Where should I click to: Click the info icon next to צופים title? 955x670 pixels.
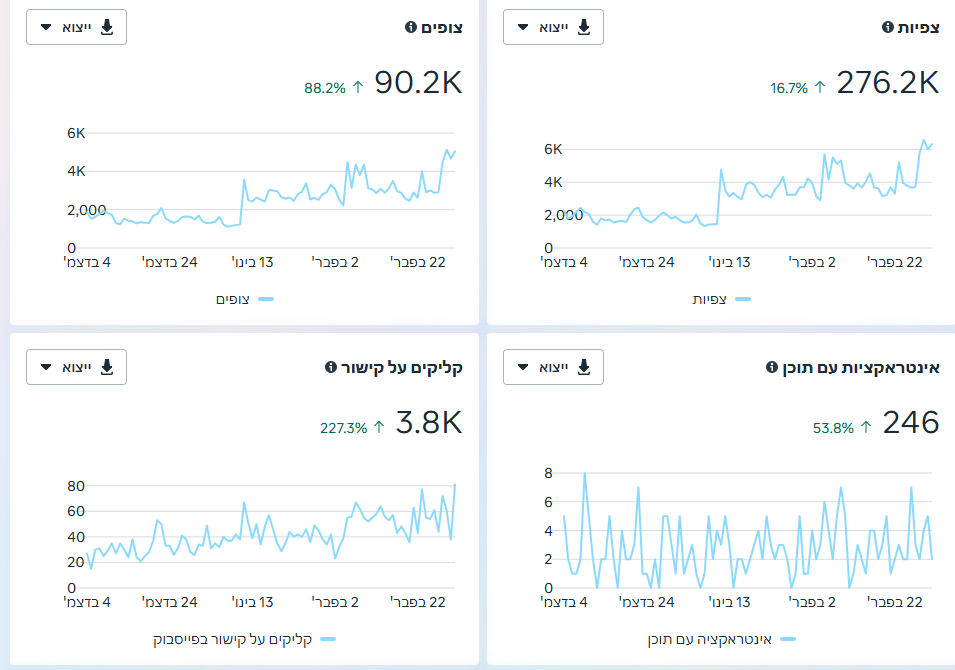tap(411, 28)
